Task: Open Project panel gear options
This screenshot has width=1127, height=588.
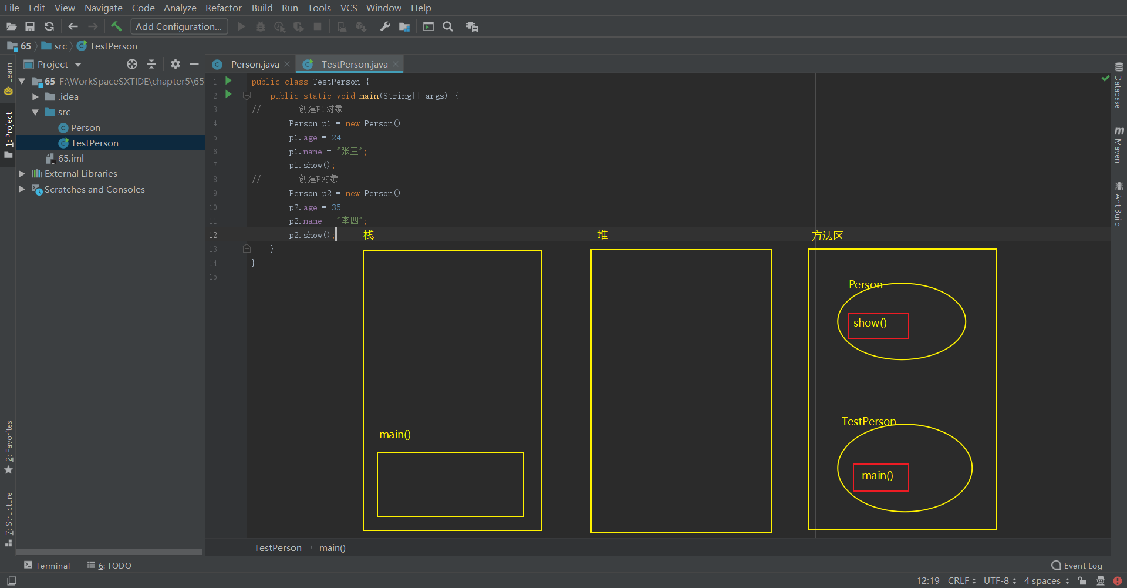Action: [175, 64]
